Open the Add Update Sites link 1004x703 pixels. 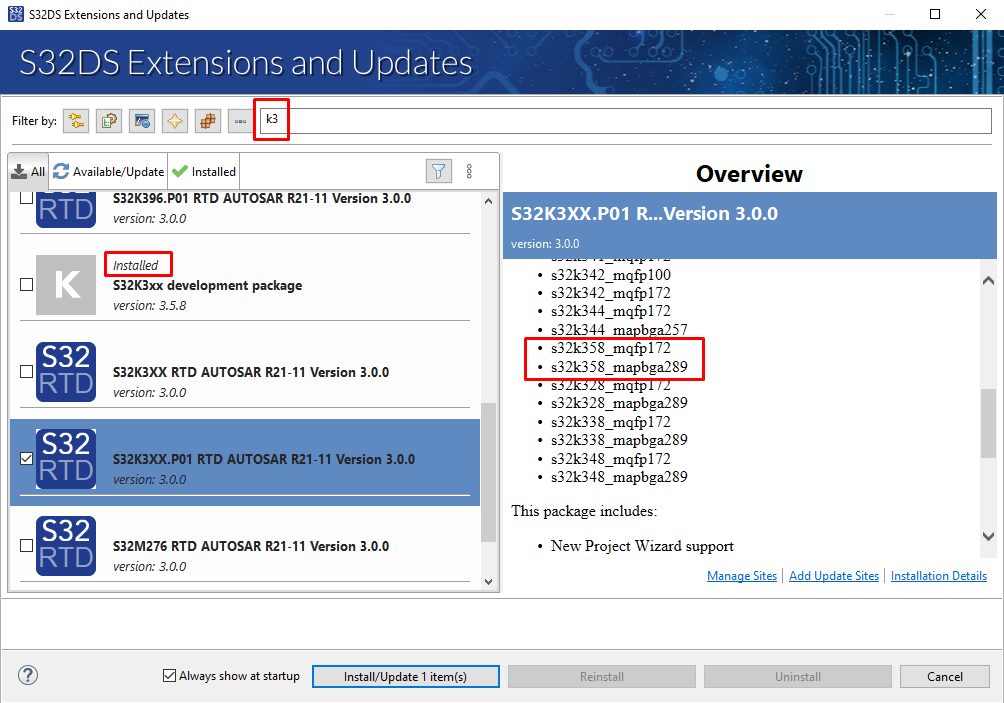point(834,576)
